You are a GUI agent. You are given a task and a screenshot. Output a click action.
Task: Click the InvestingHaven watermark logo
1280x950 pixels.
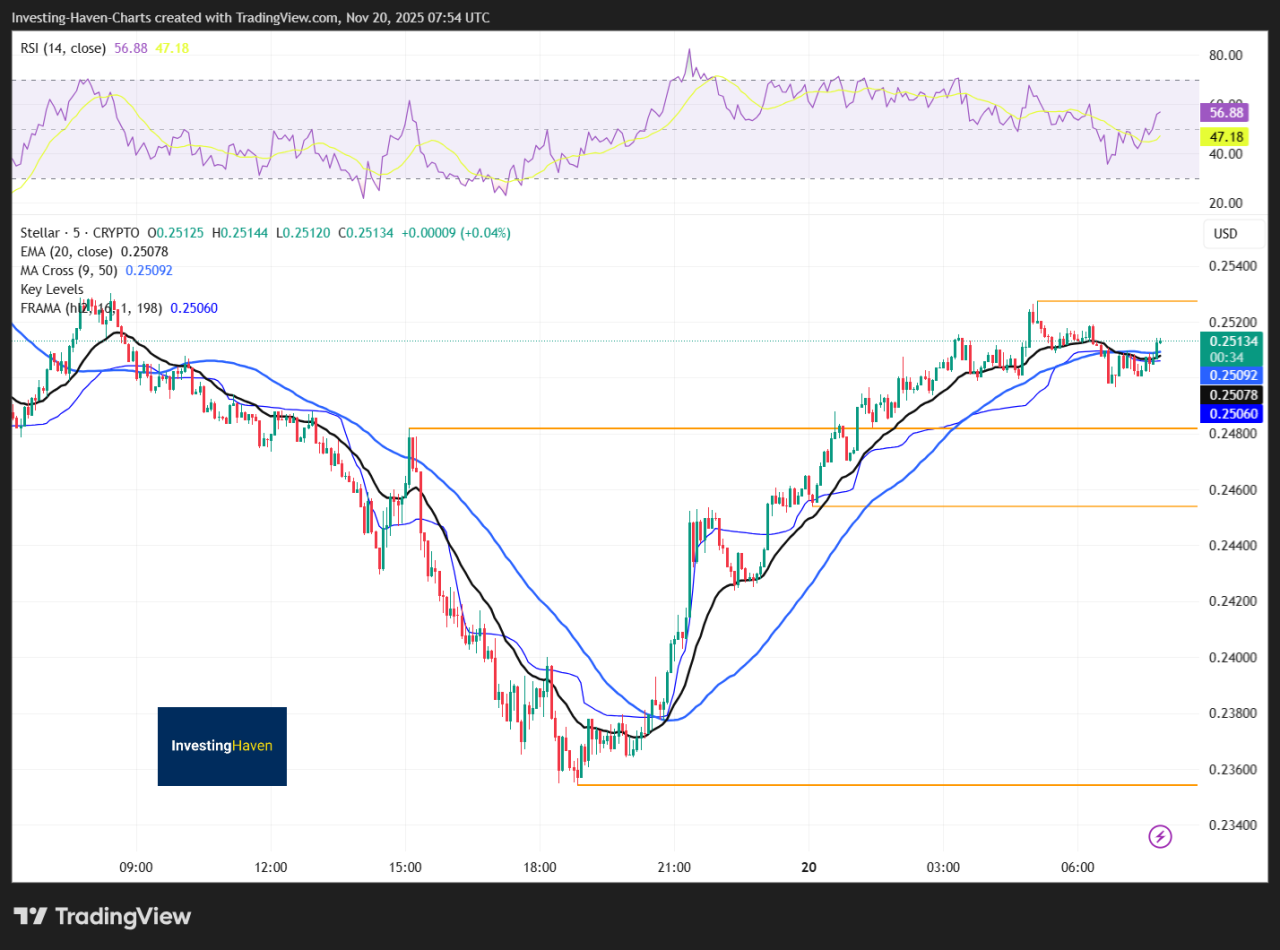point(222,746)
